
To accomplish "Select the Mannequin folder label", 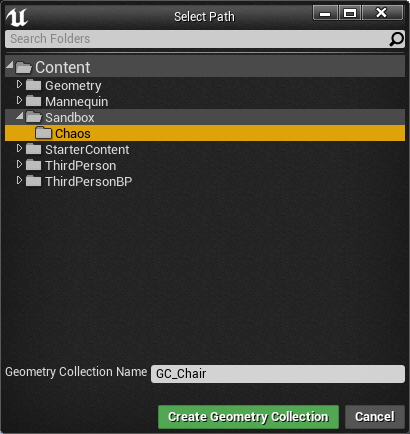I will (x=77, y=102).
